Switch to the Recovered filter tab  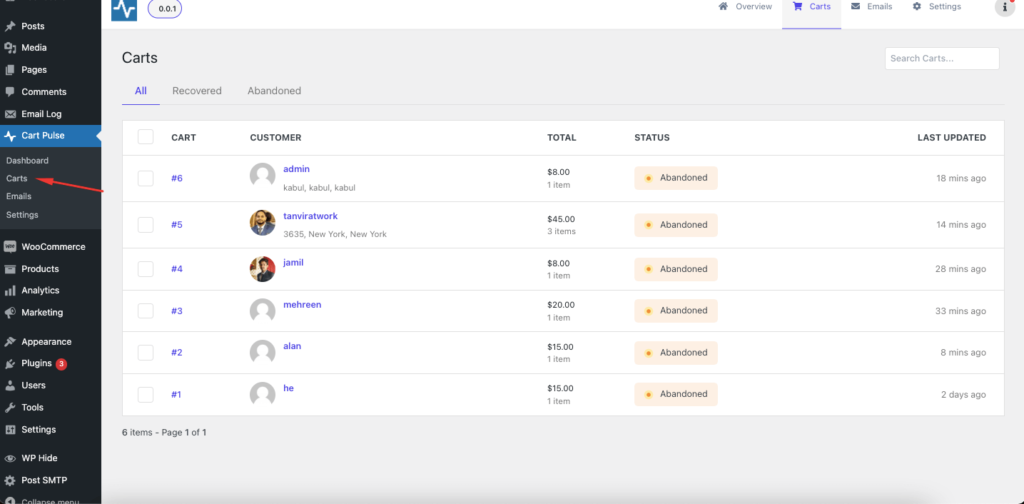coord(197,91)
